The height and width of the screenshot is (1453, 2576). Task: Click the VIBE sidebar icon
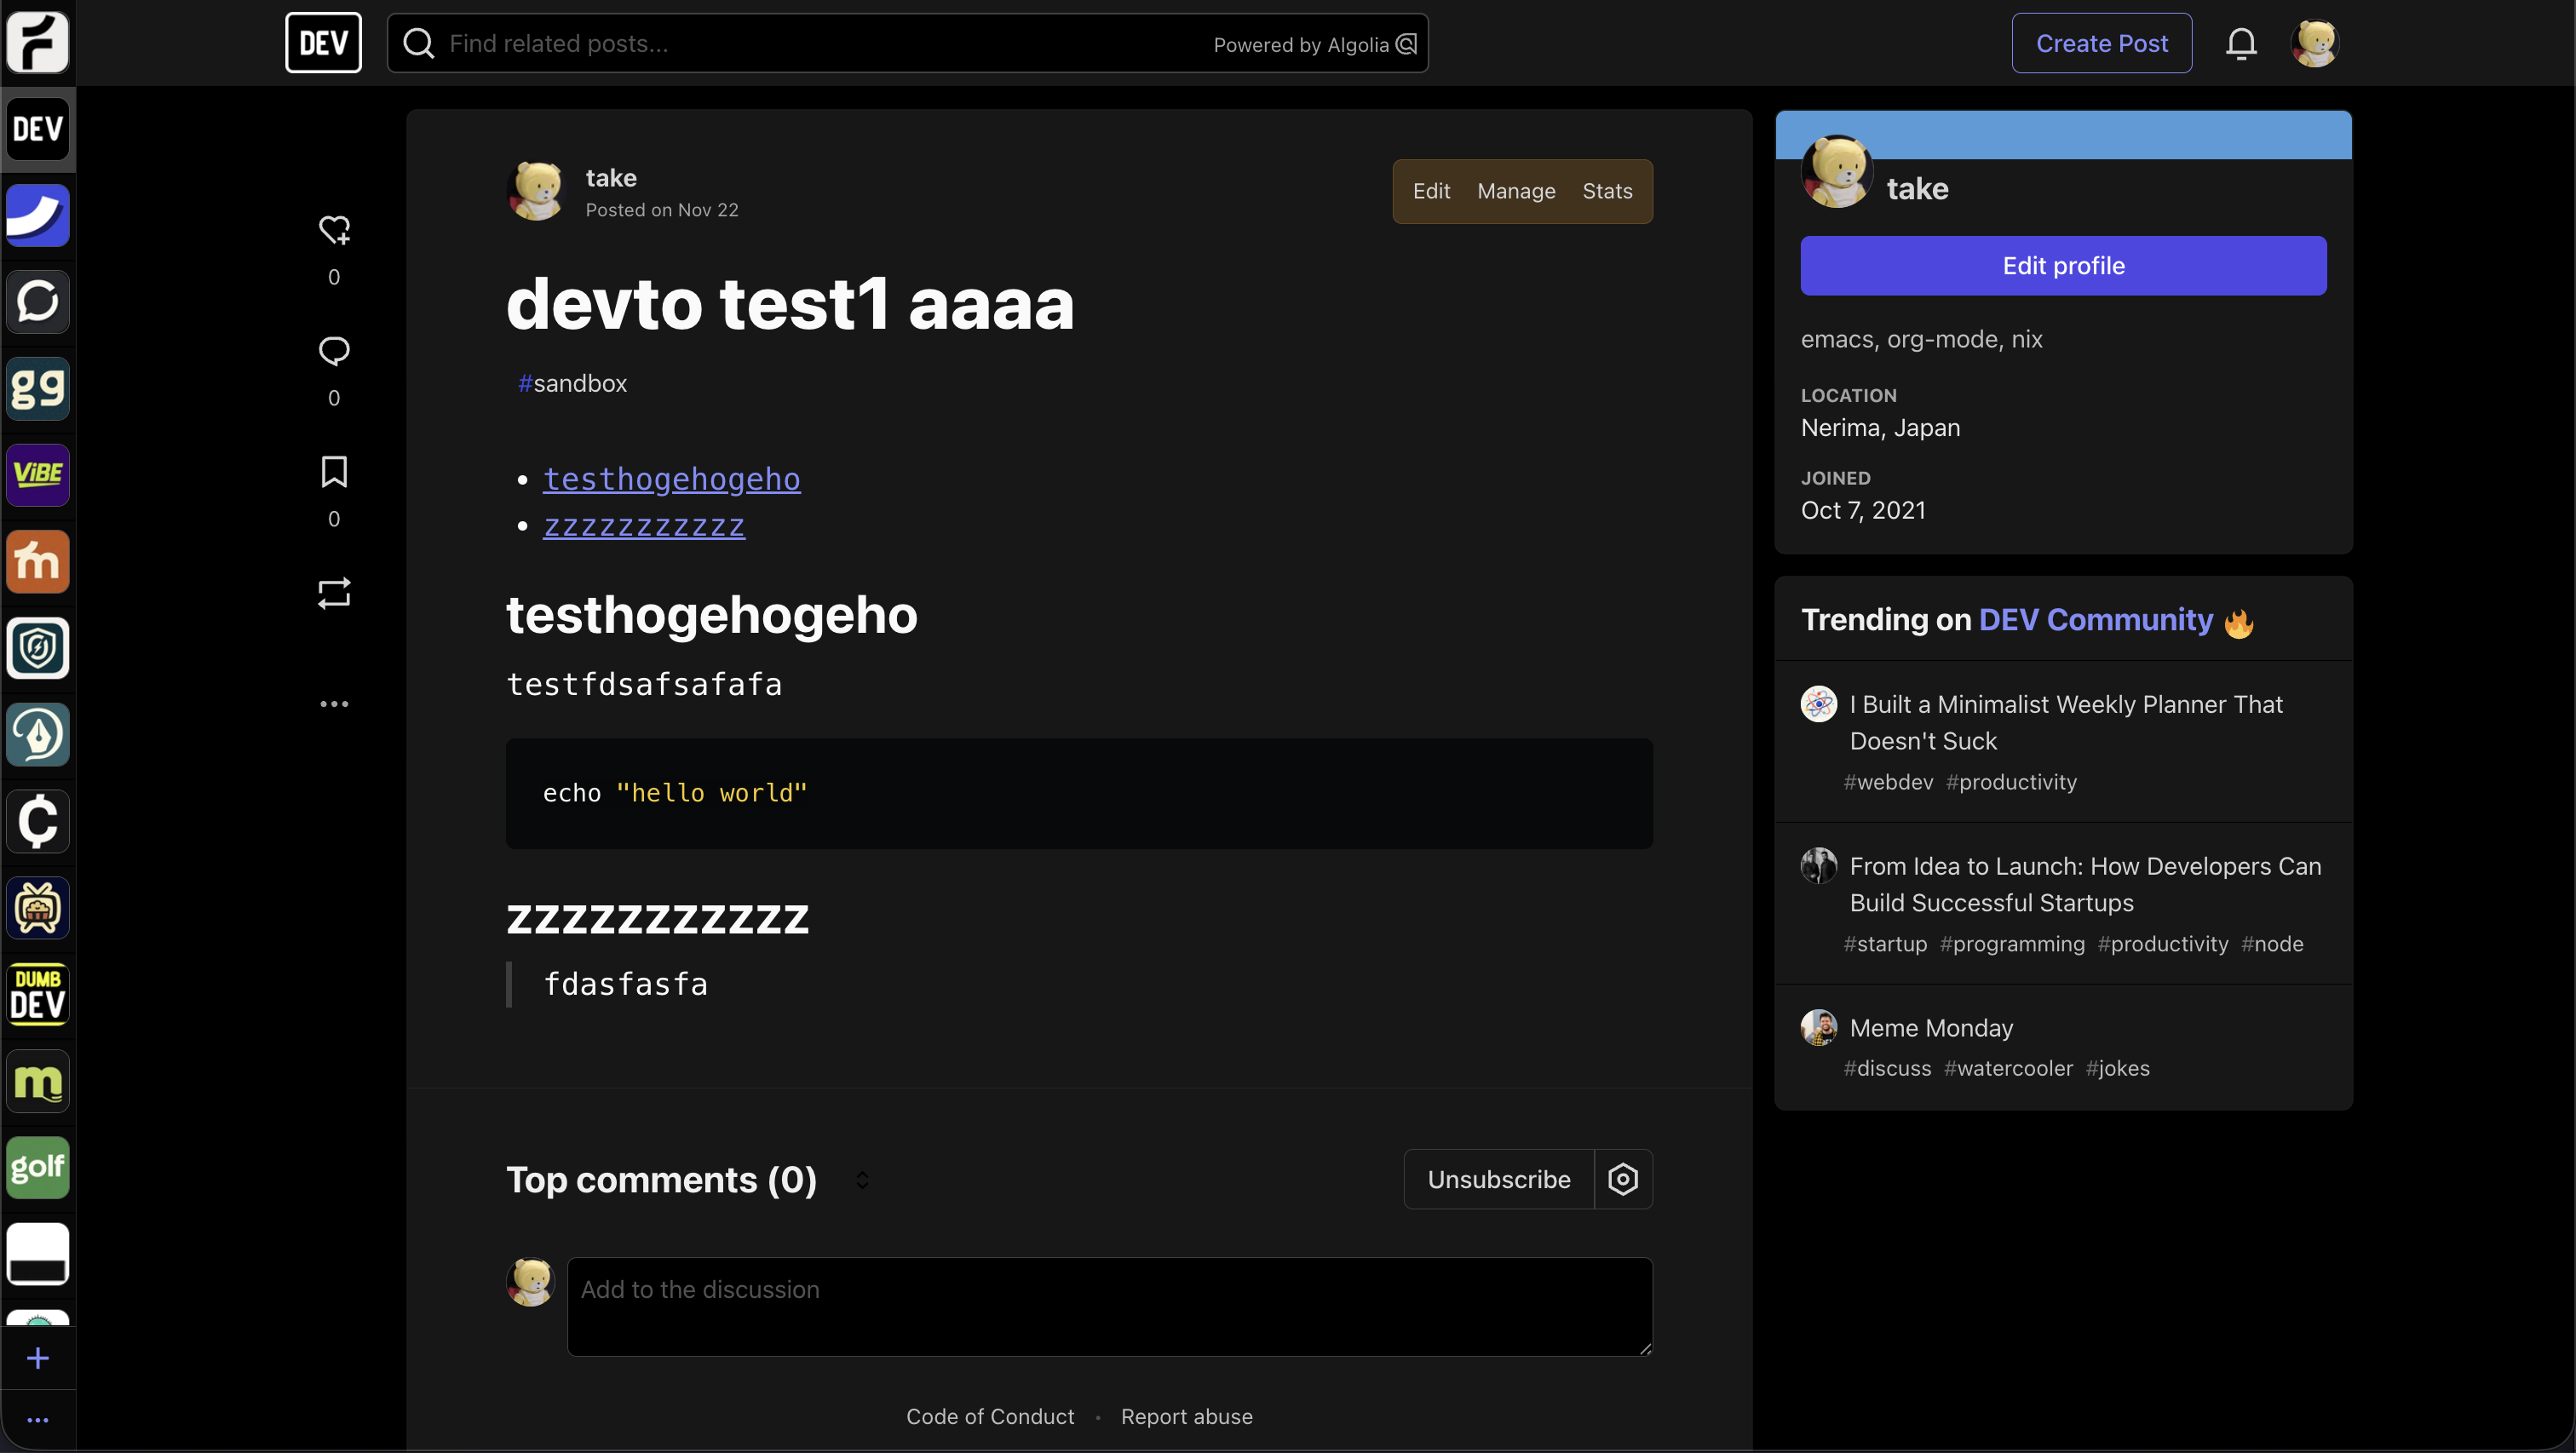pyautogui.click(x=38, y=474)
